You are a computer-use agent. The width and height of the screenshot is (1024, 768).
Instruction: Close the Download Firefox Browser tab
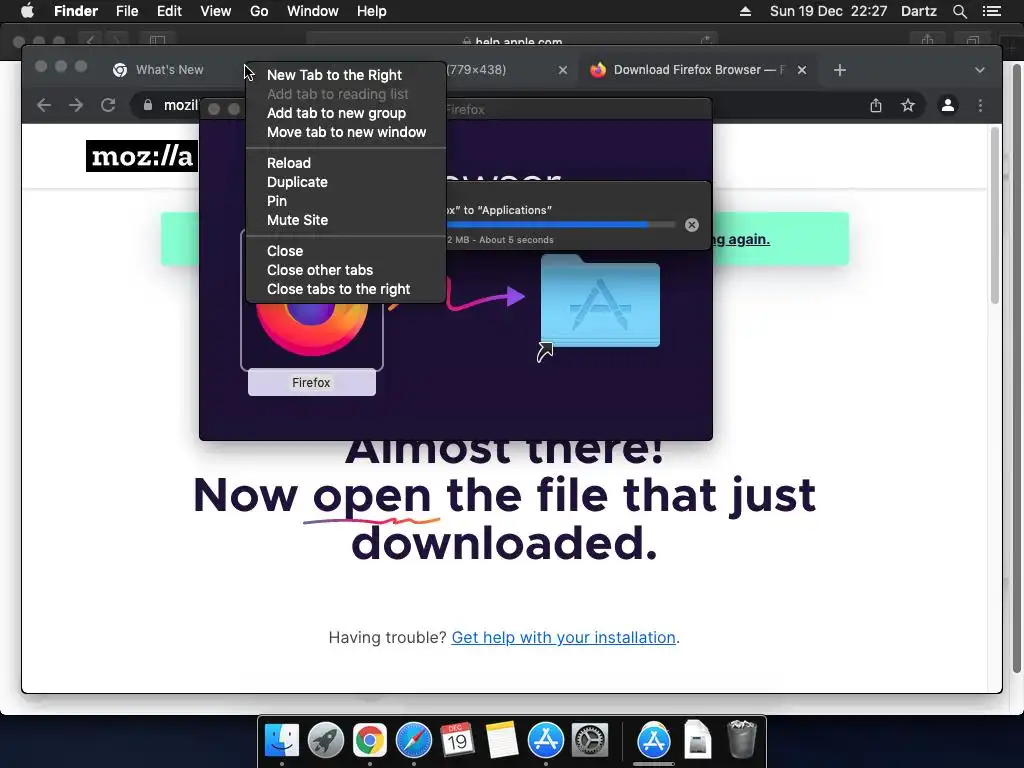(802, 70)
